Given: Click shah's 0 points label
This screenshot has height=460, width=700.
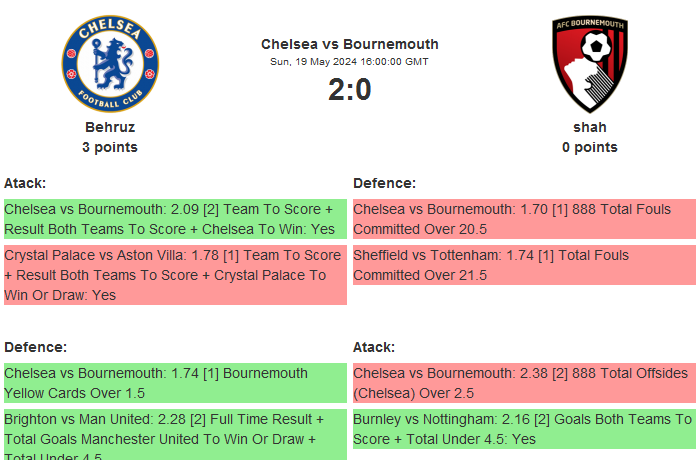Looking at the screenshot, I should click(589, 147).
